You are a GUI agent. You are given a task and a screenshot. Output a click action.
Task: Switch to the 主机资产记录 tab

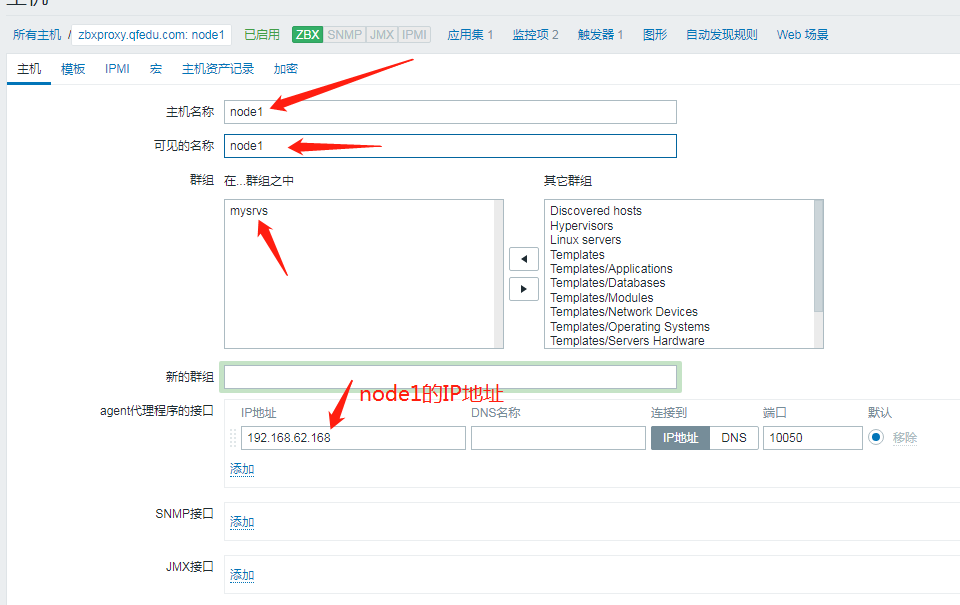217,69
